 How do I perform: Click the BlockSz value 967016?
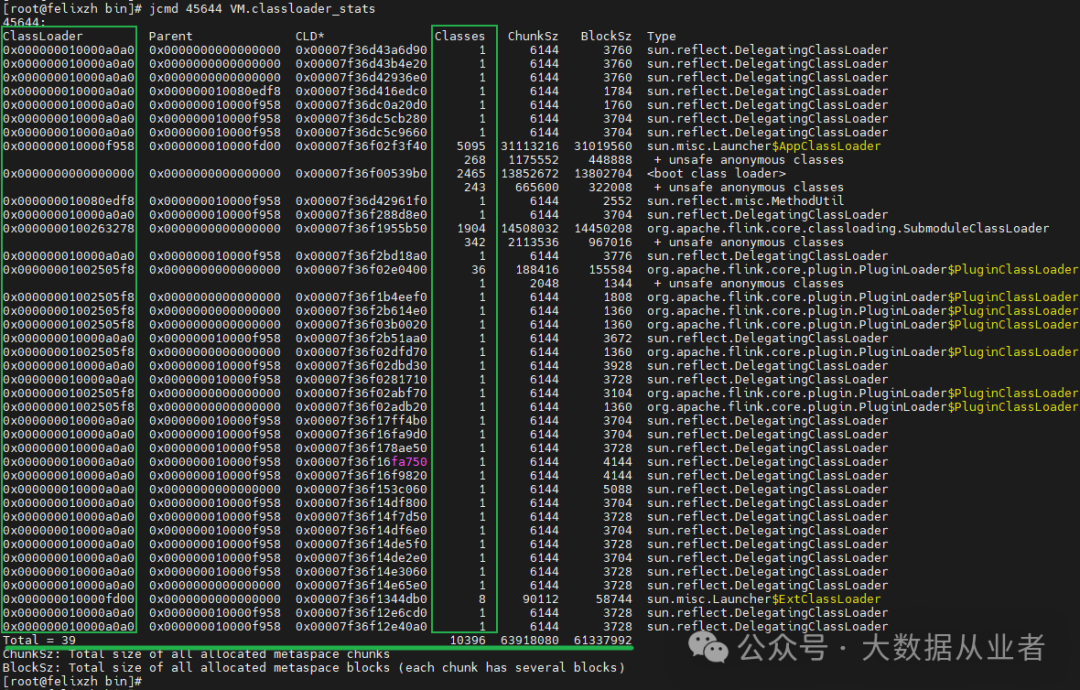pos(610,242)
